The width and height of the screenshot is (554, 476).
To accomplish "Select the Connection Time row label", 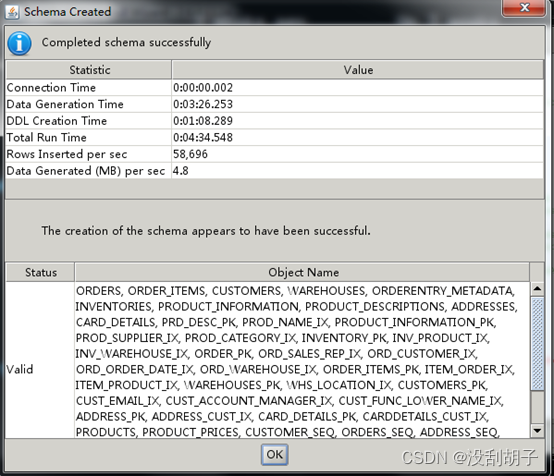I will pyautogui.click(x=51, y=87).
